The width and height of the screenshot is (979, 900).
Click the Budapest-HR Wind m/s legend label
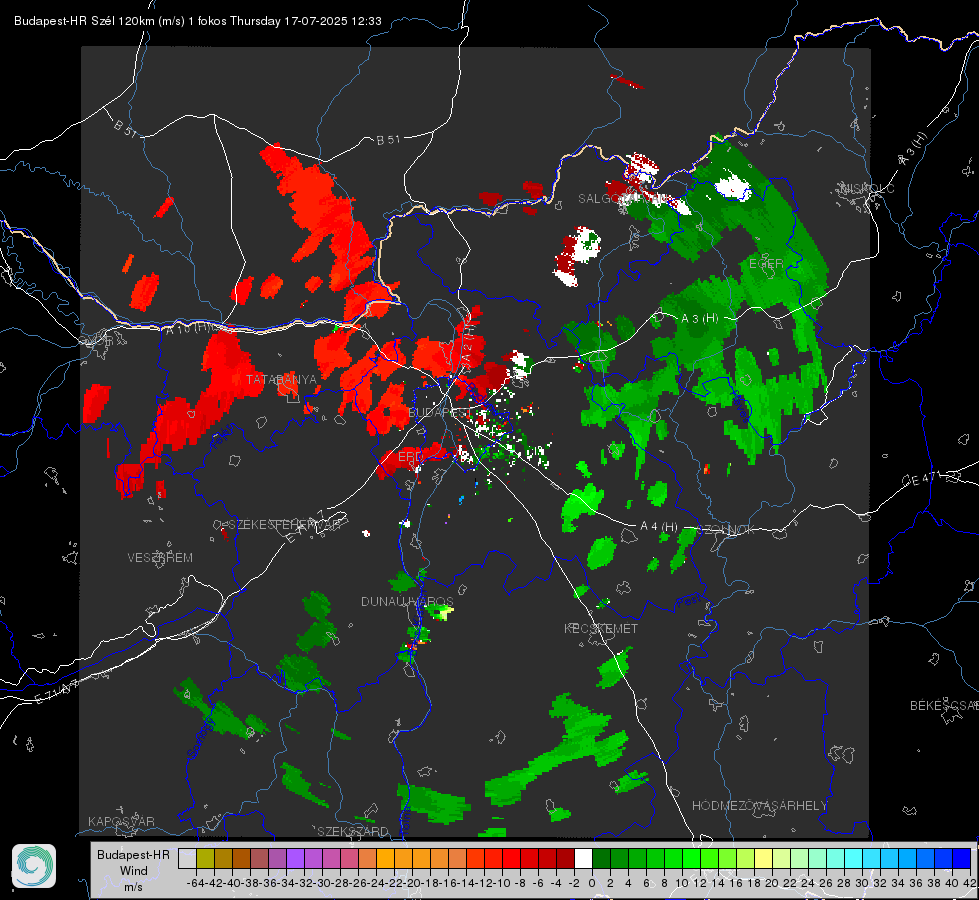coord(133,871)
